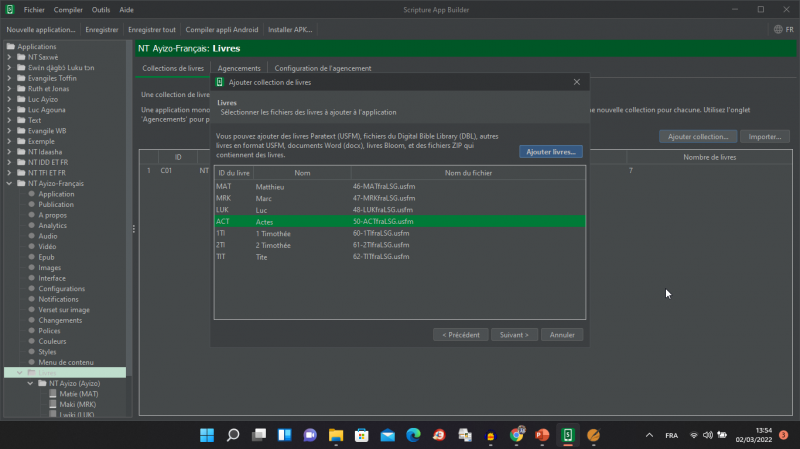
Task: Click the Windows Start icon in taskbar
Action: coord(206,435)
